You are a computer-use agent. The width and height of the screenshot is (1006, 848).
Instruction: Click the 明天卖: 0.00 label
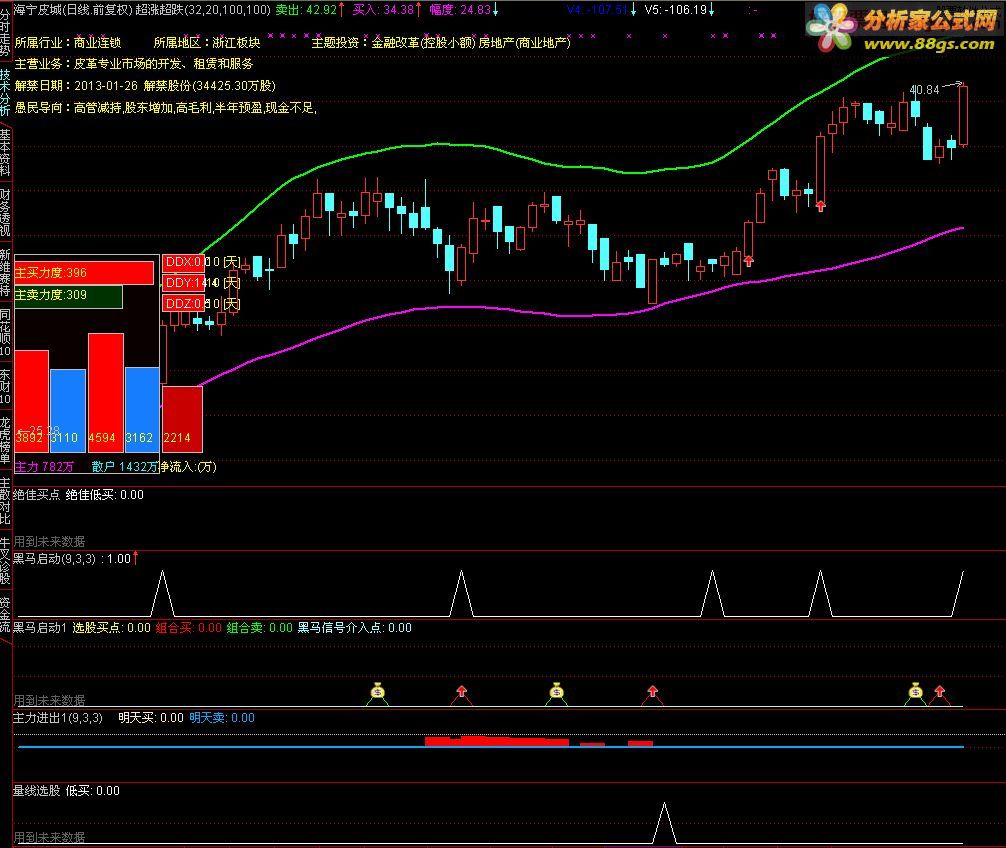click(x=222, y=718)
